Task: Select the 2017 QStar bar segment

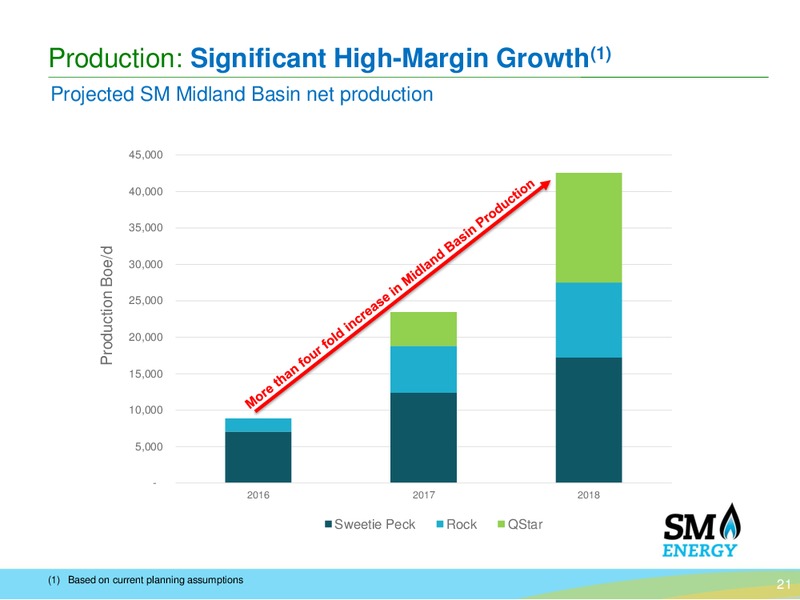Action: click(423, 329)
